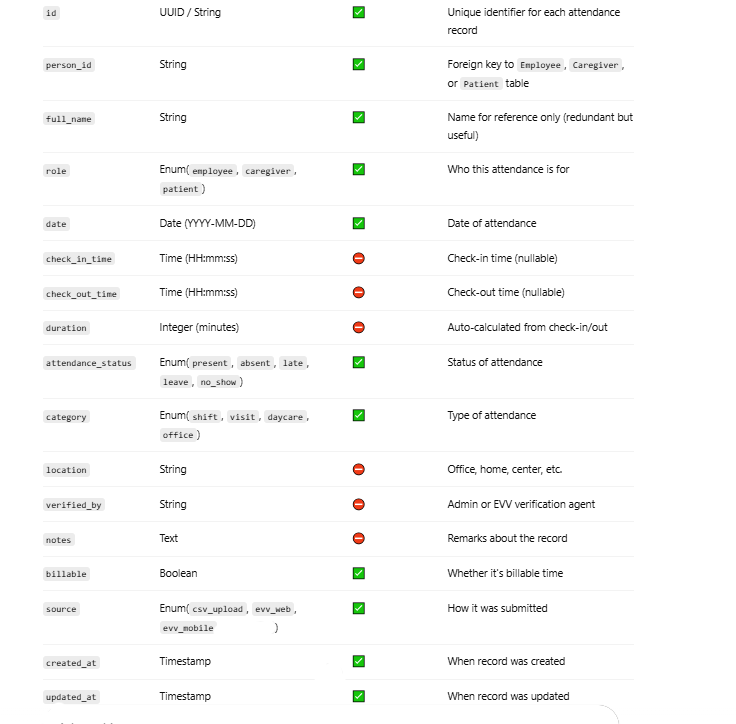Click the green checkmark in the created_at row
Viewport: 736px width, 724px height.
359,661
